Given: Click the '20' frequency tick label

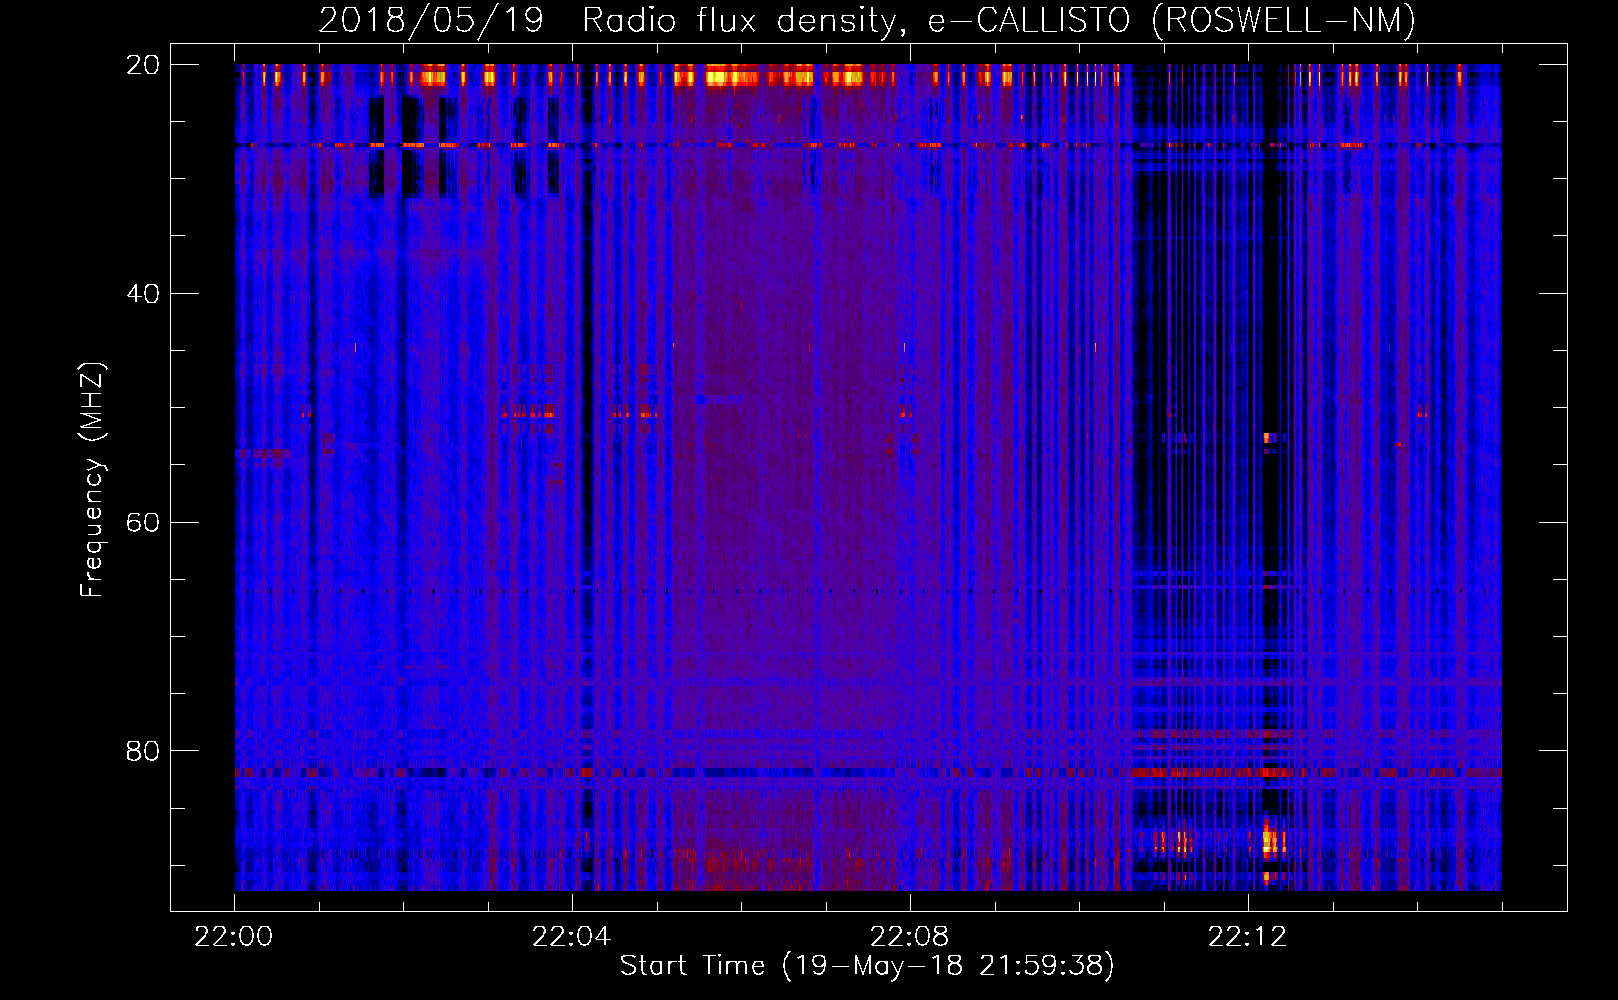Looking at the screenshot, I should click(143, 65).
